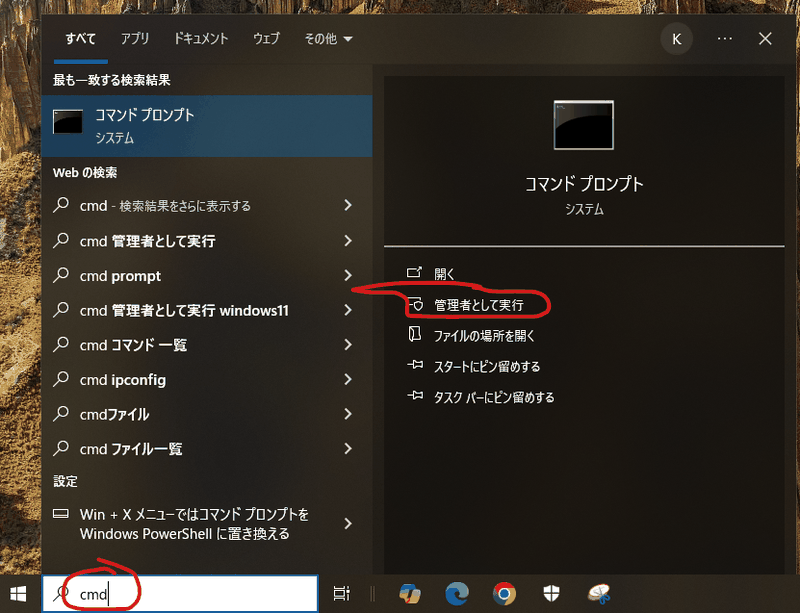Click cmd 管理者として実行 windows11 suggestion text
The image size is (800, 613).
click(x=184, y=310)
